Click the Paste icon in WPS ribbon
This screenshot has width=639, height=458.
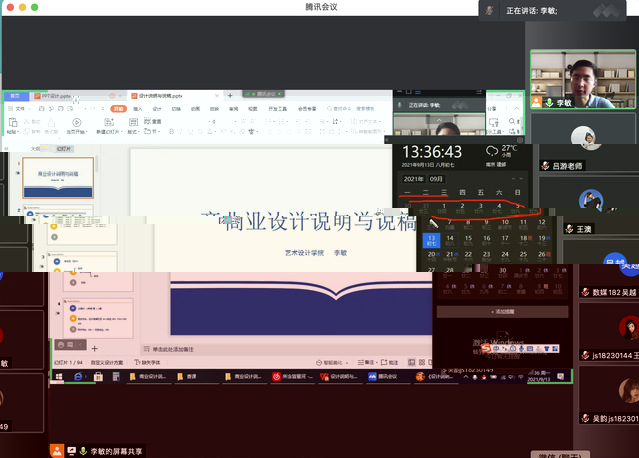click(13, 122)
